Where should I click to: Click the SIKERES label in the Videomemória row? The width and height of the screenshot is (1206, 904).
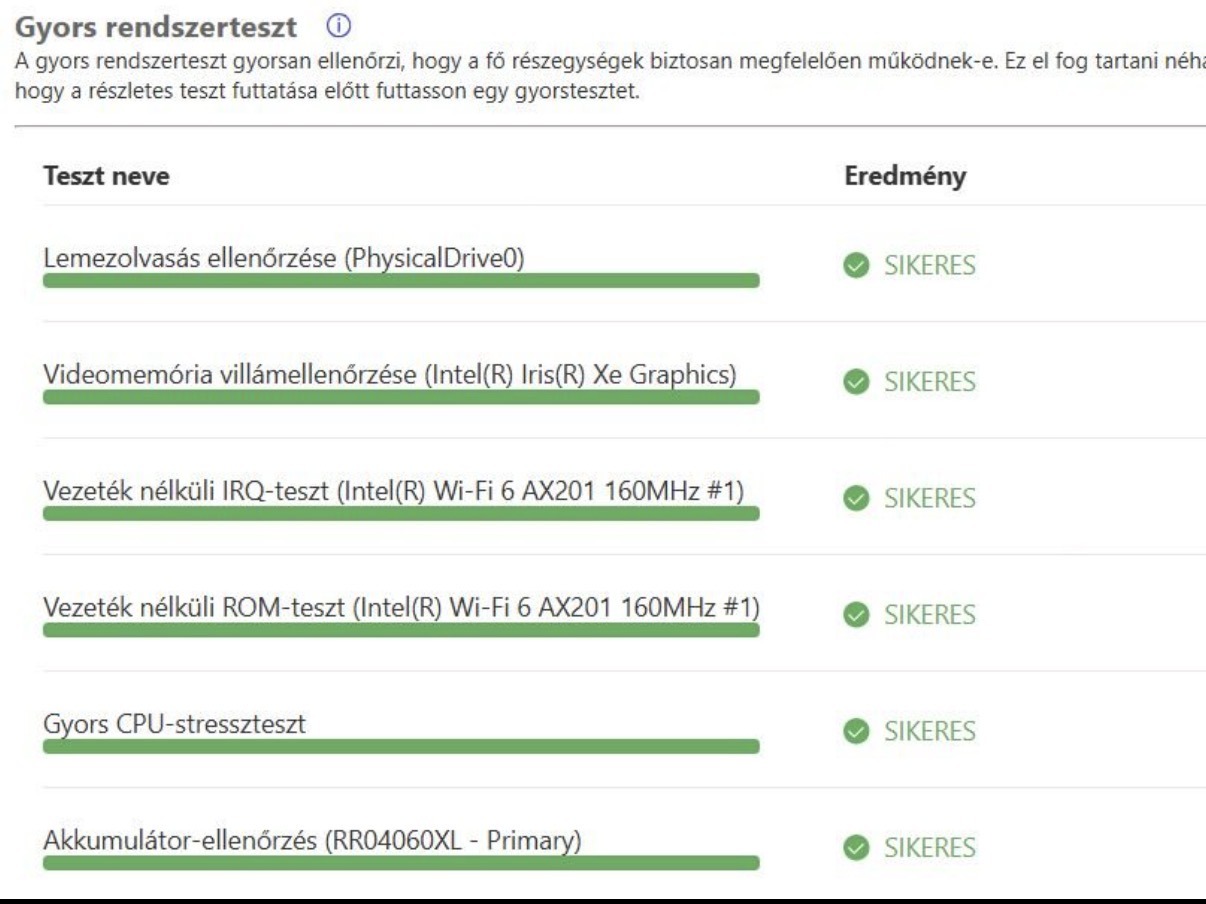[x=929, y=382]
